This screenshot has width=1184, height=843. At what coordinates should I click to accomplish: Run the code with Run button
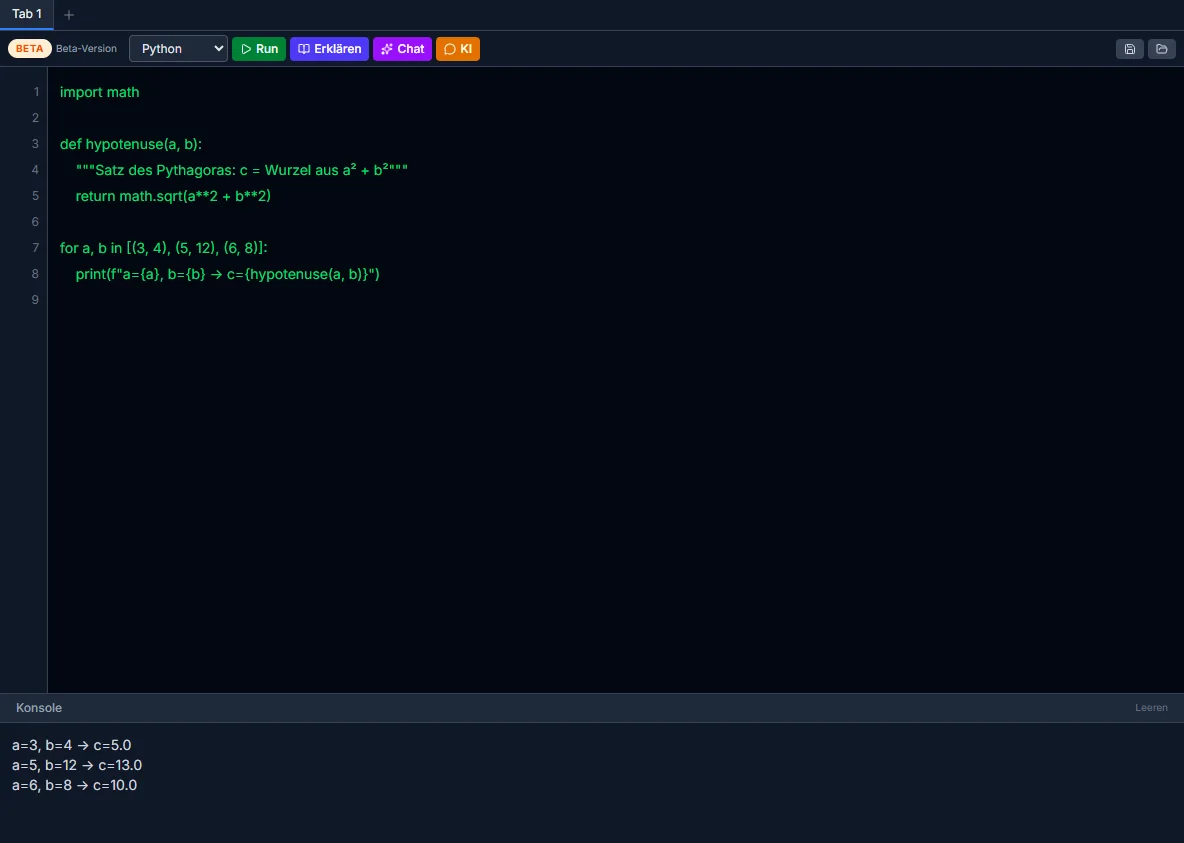(259, 49)
